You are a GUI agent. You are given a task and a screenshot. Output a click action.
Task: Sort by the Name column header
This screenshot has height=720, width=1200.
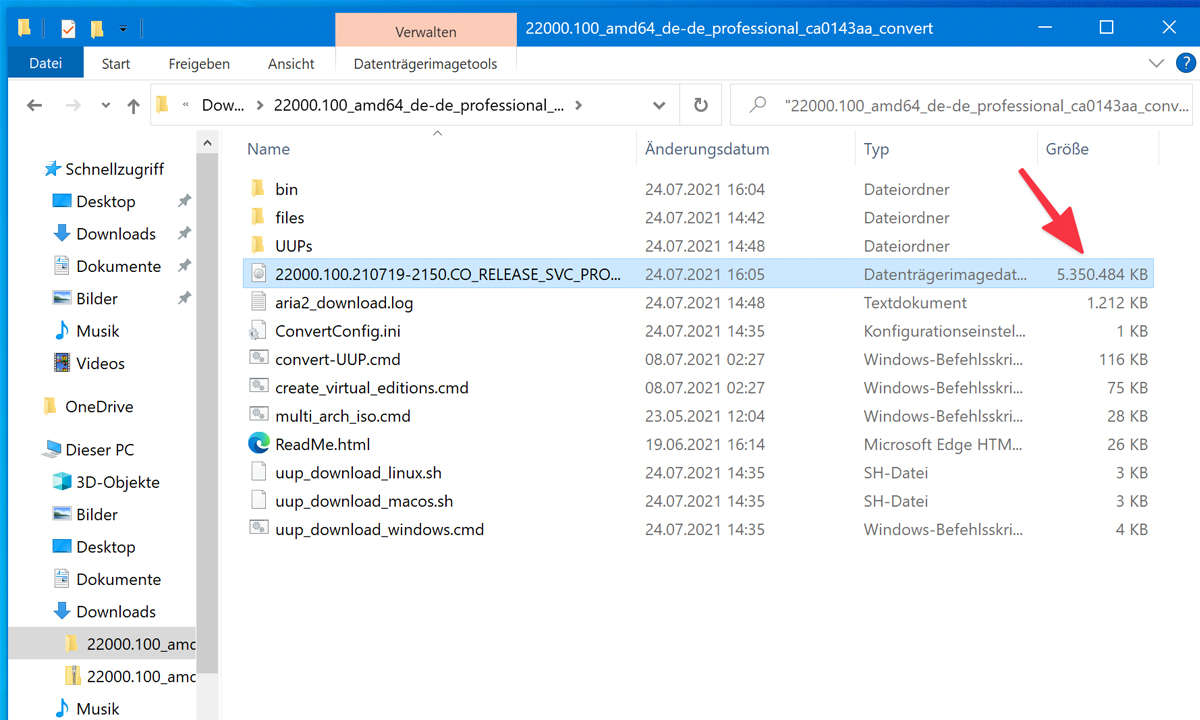click(x=268, y=149)
